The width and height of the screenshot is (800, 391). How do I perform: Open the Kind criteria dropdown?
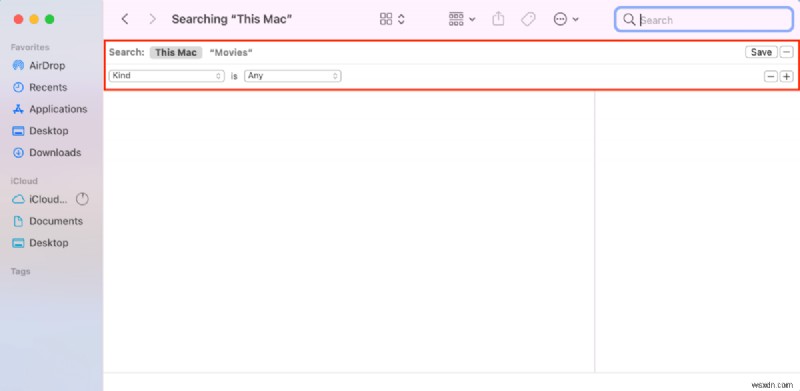pyautogui.click(x=167, y=76)
